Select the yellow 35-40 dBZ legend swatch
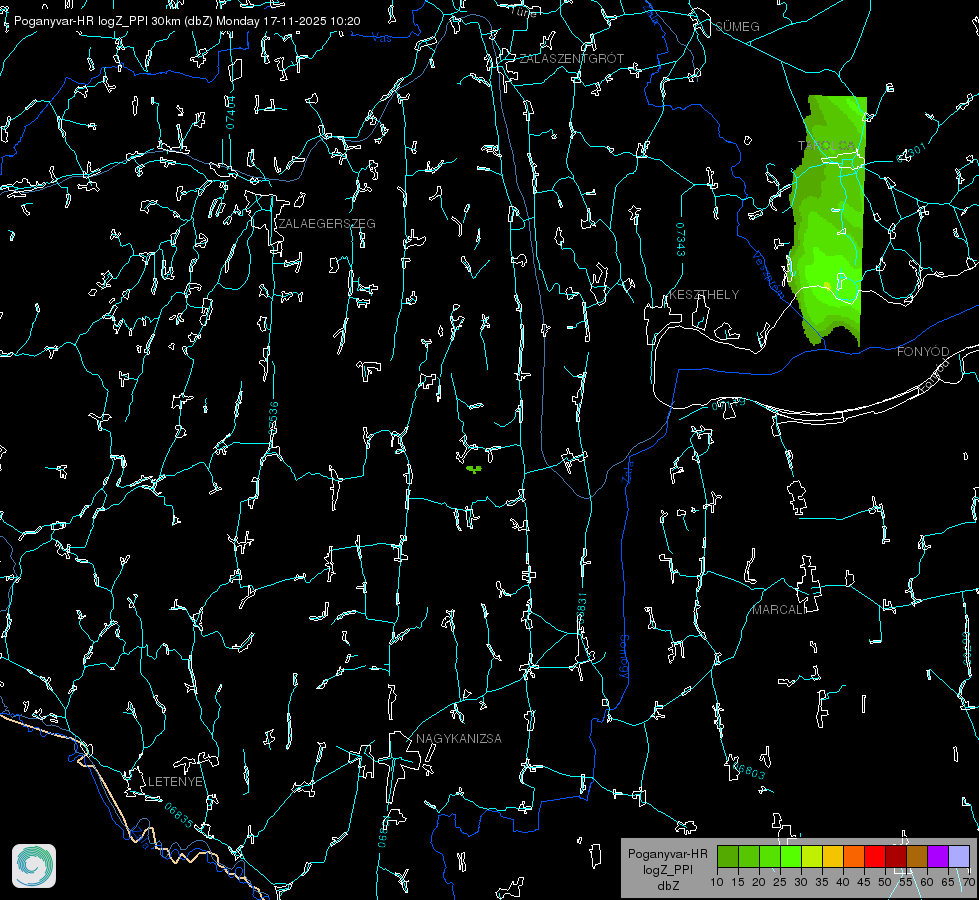Screen dimensions: 979x900 pos(833,856)
